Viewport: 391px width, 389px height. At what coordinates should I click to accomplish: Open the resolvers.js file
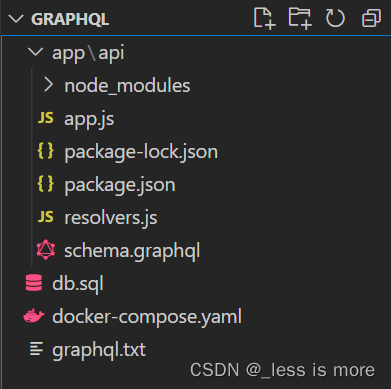click(111, 218)
